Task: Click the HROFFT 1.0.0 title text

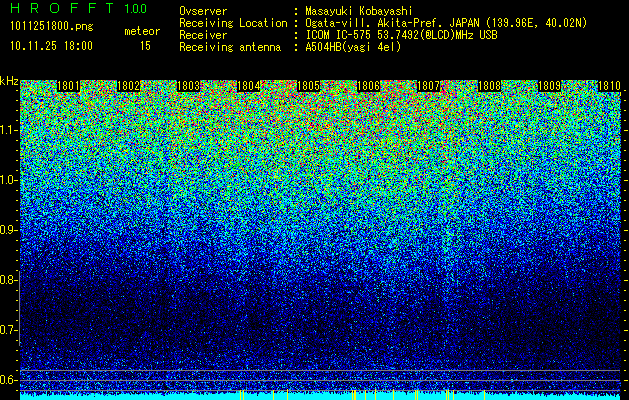Action: 79,8
